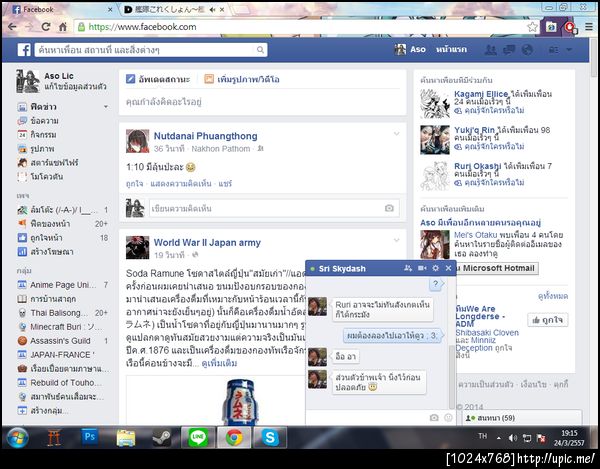600x469 pixels.
Task: Click the Windows Start orb
Action: (x=18, y=438)
